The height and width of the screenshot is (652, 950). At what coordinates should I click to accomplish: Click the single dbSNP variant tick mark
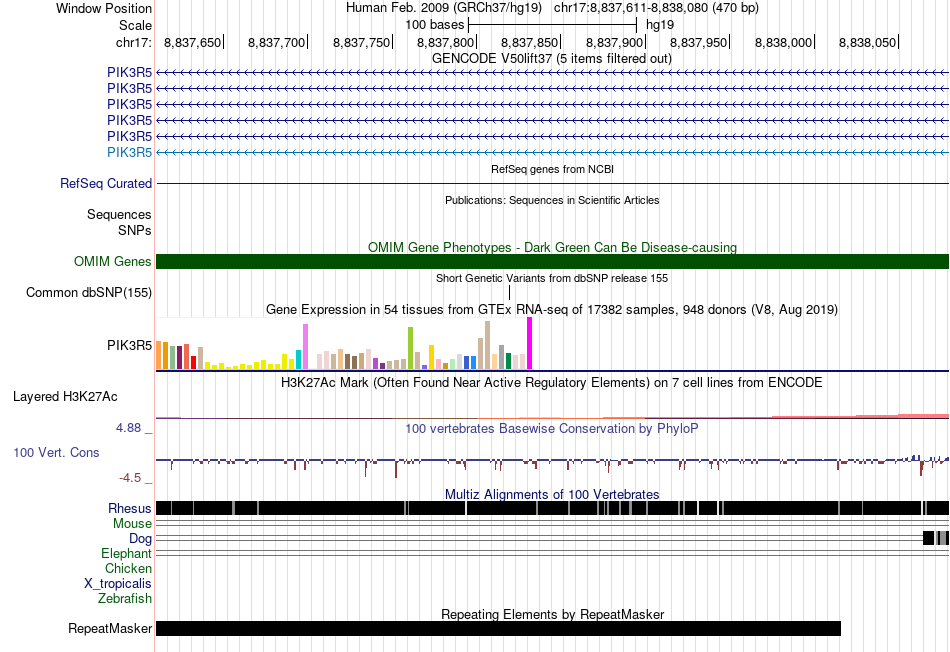[x=510, y=293]
